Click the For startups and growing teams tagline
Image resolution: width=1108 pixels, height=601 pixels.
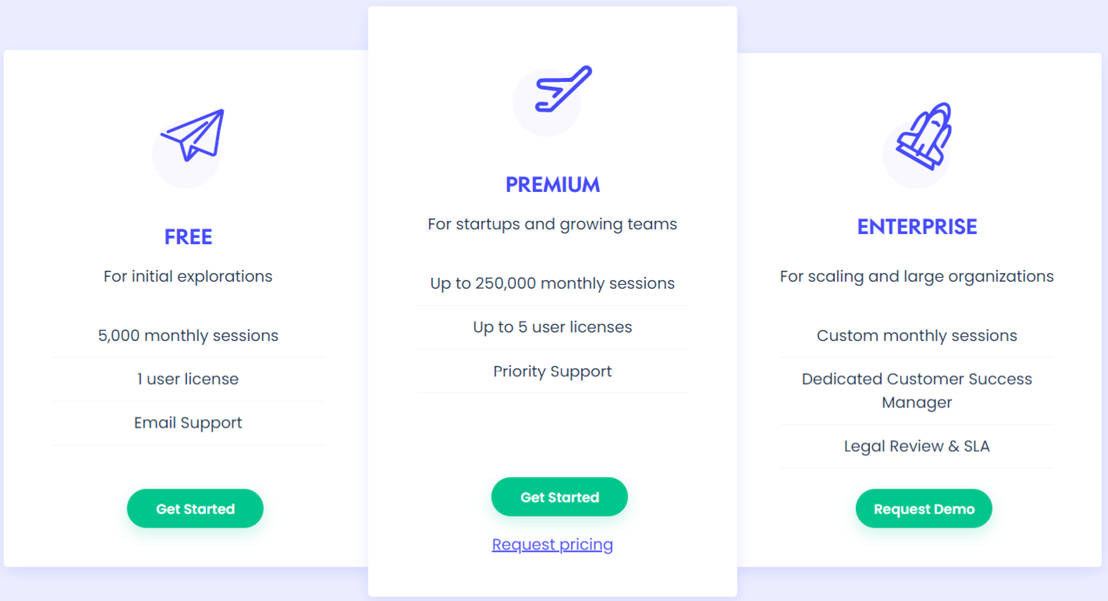(x=552, y=224)
